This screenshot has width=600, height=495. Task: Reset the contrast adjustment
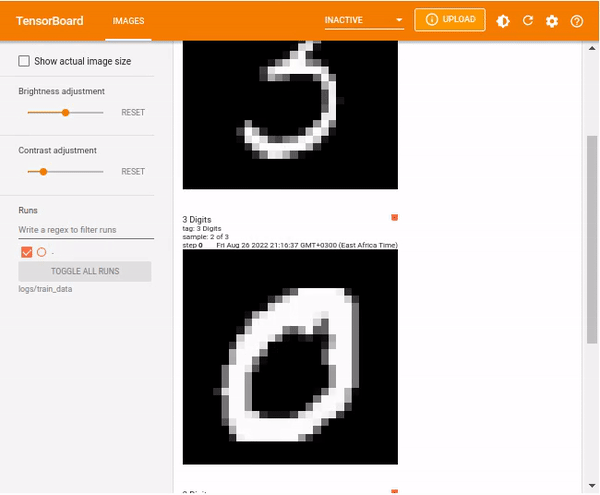tap(133, 171)
